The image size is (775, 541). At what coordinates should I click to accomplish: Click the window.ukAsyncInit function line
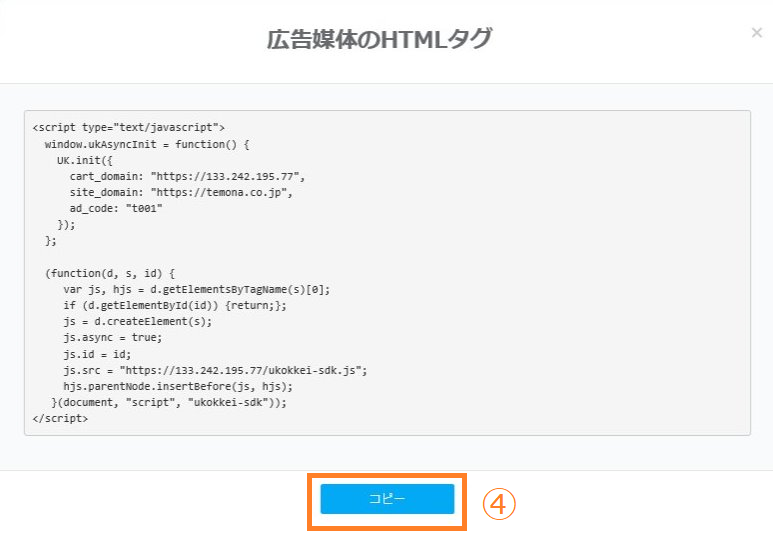coord(146,144)
